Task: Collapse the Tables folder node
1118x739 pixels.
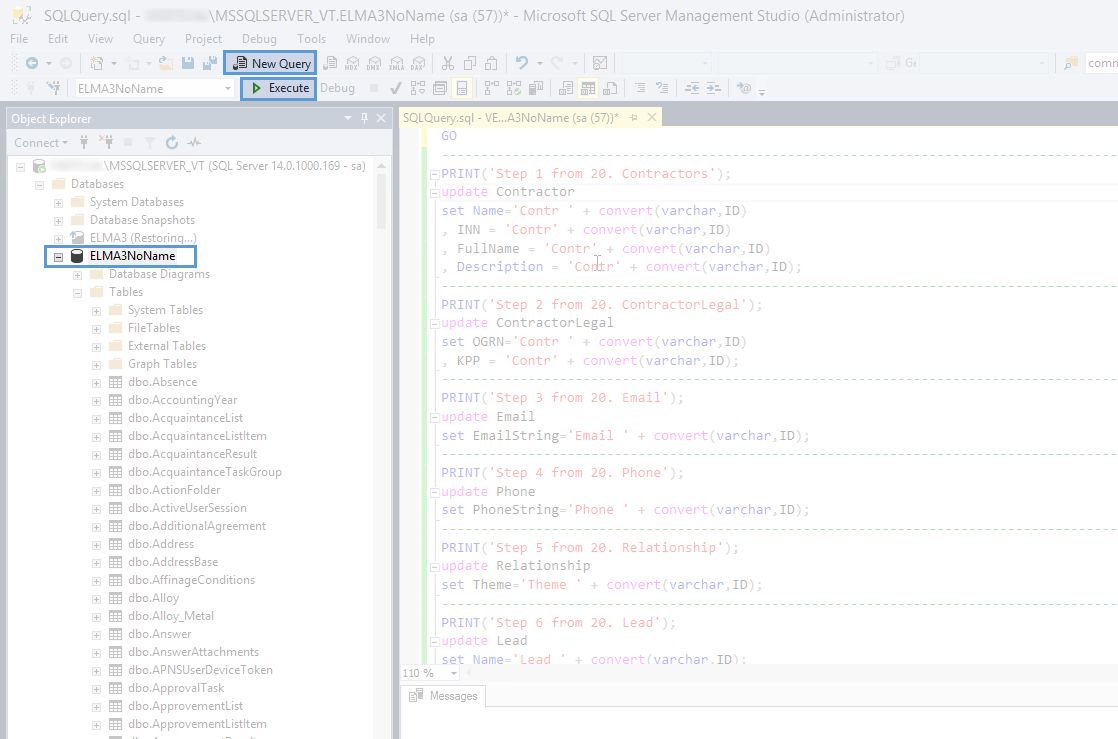Action: [x=78, y=292]
